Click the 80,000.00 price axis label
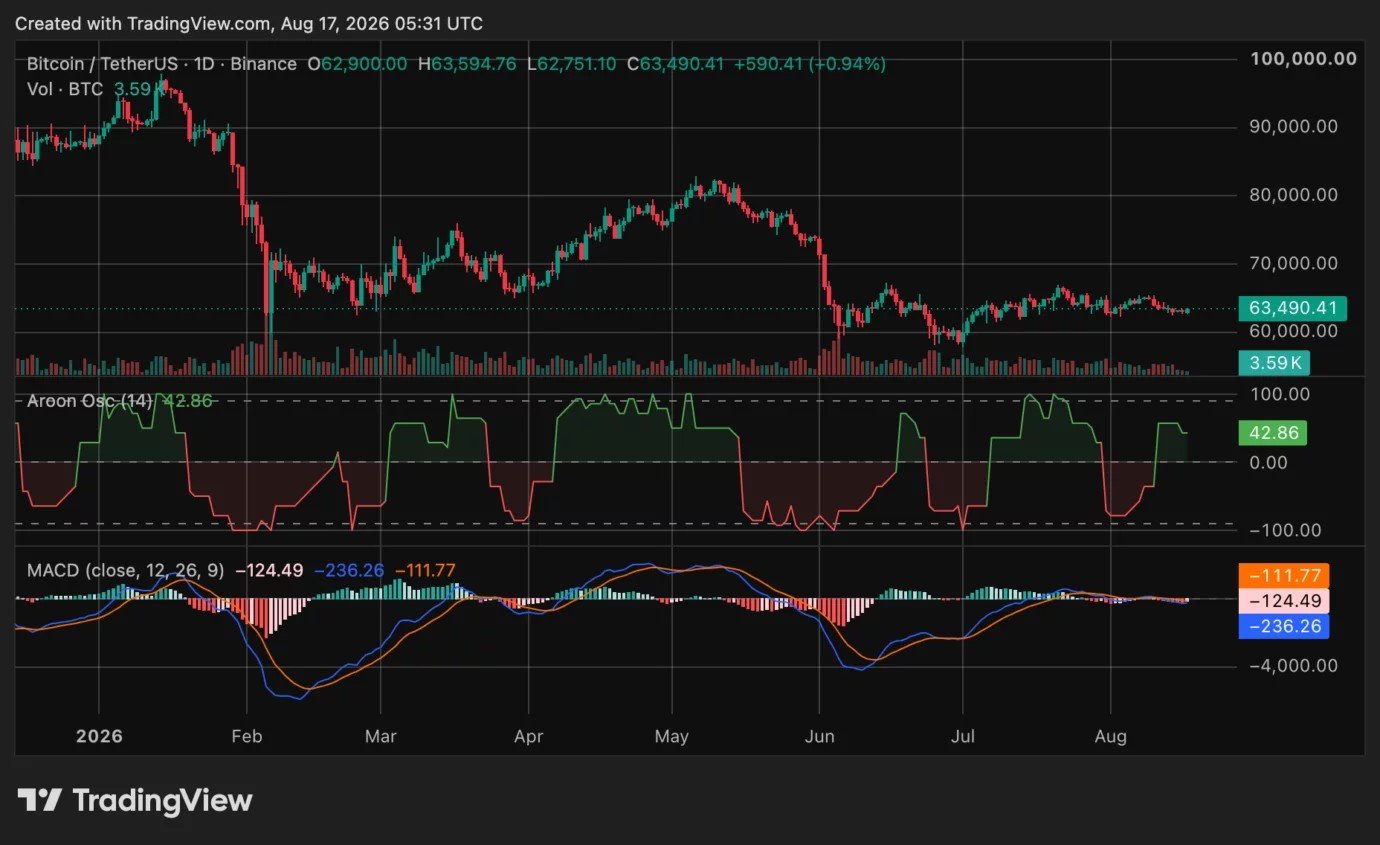 [x=1293, y=195]
